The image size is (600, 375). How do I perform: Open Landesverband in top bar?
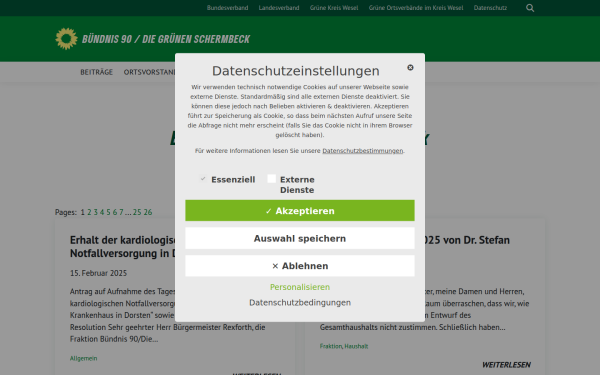279,8
